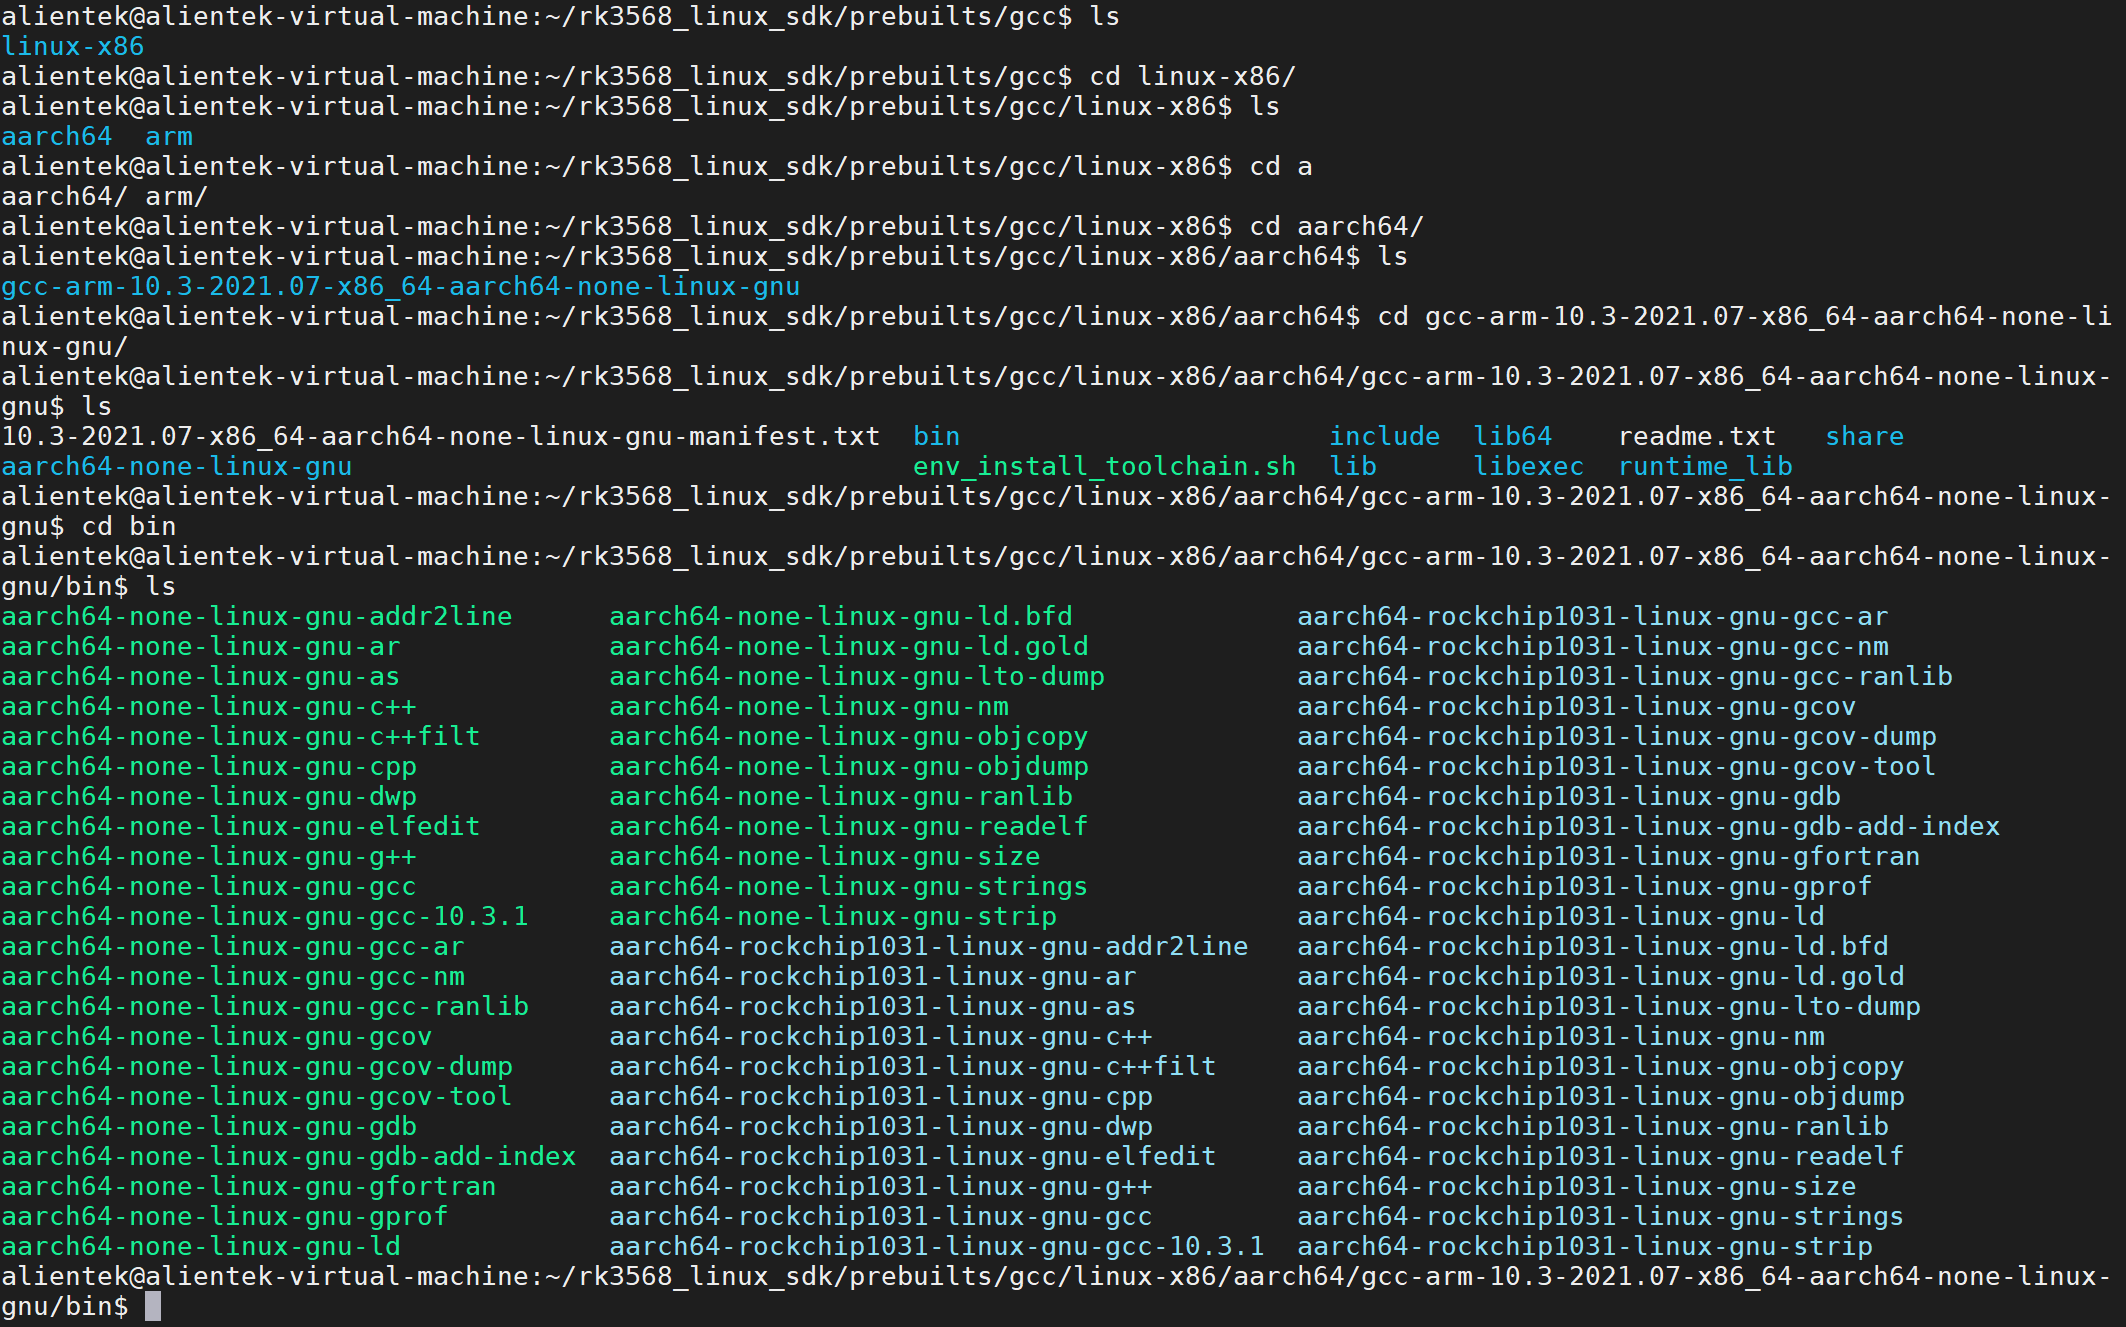
Task: Click aarch64-none-linux-gnu-addr2line executable name
Action: pos(256,617)
